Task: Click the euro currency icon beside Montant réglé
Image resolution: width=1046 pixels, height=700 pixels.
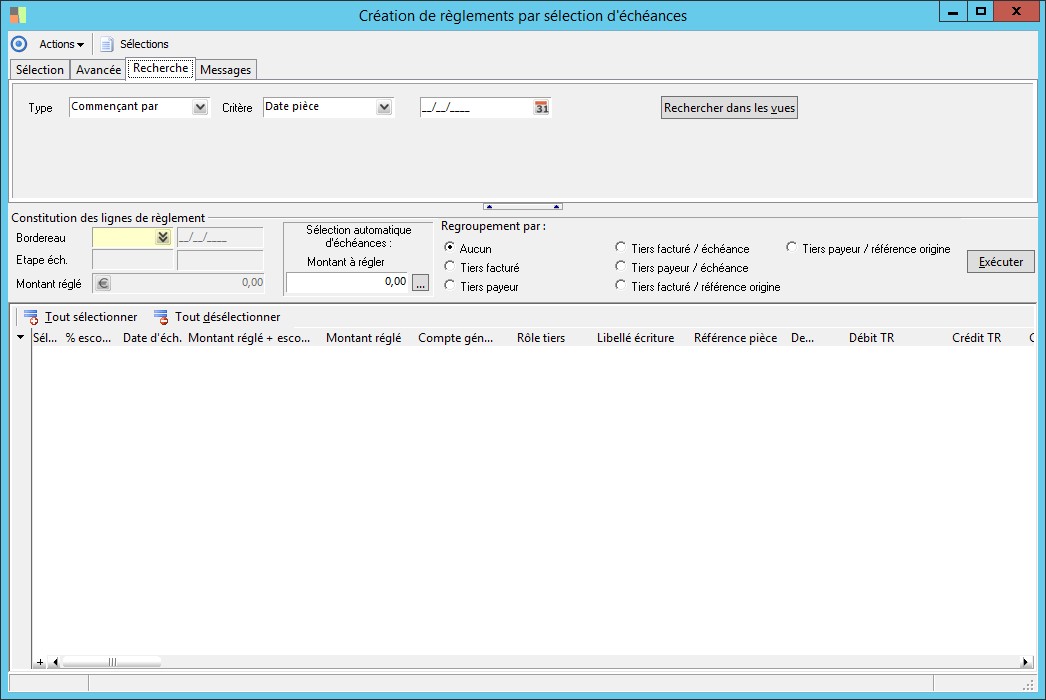Action: coord(103,283)
